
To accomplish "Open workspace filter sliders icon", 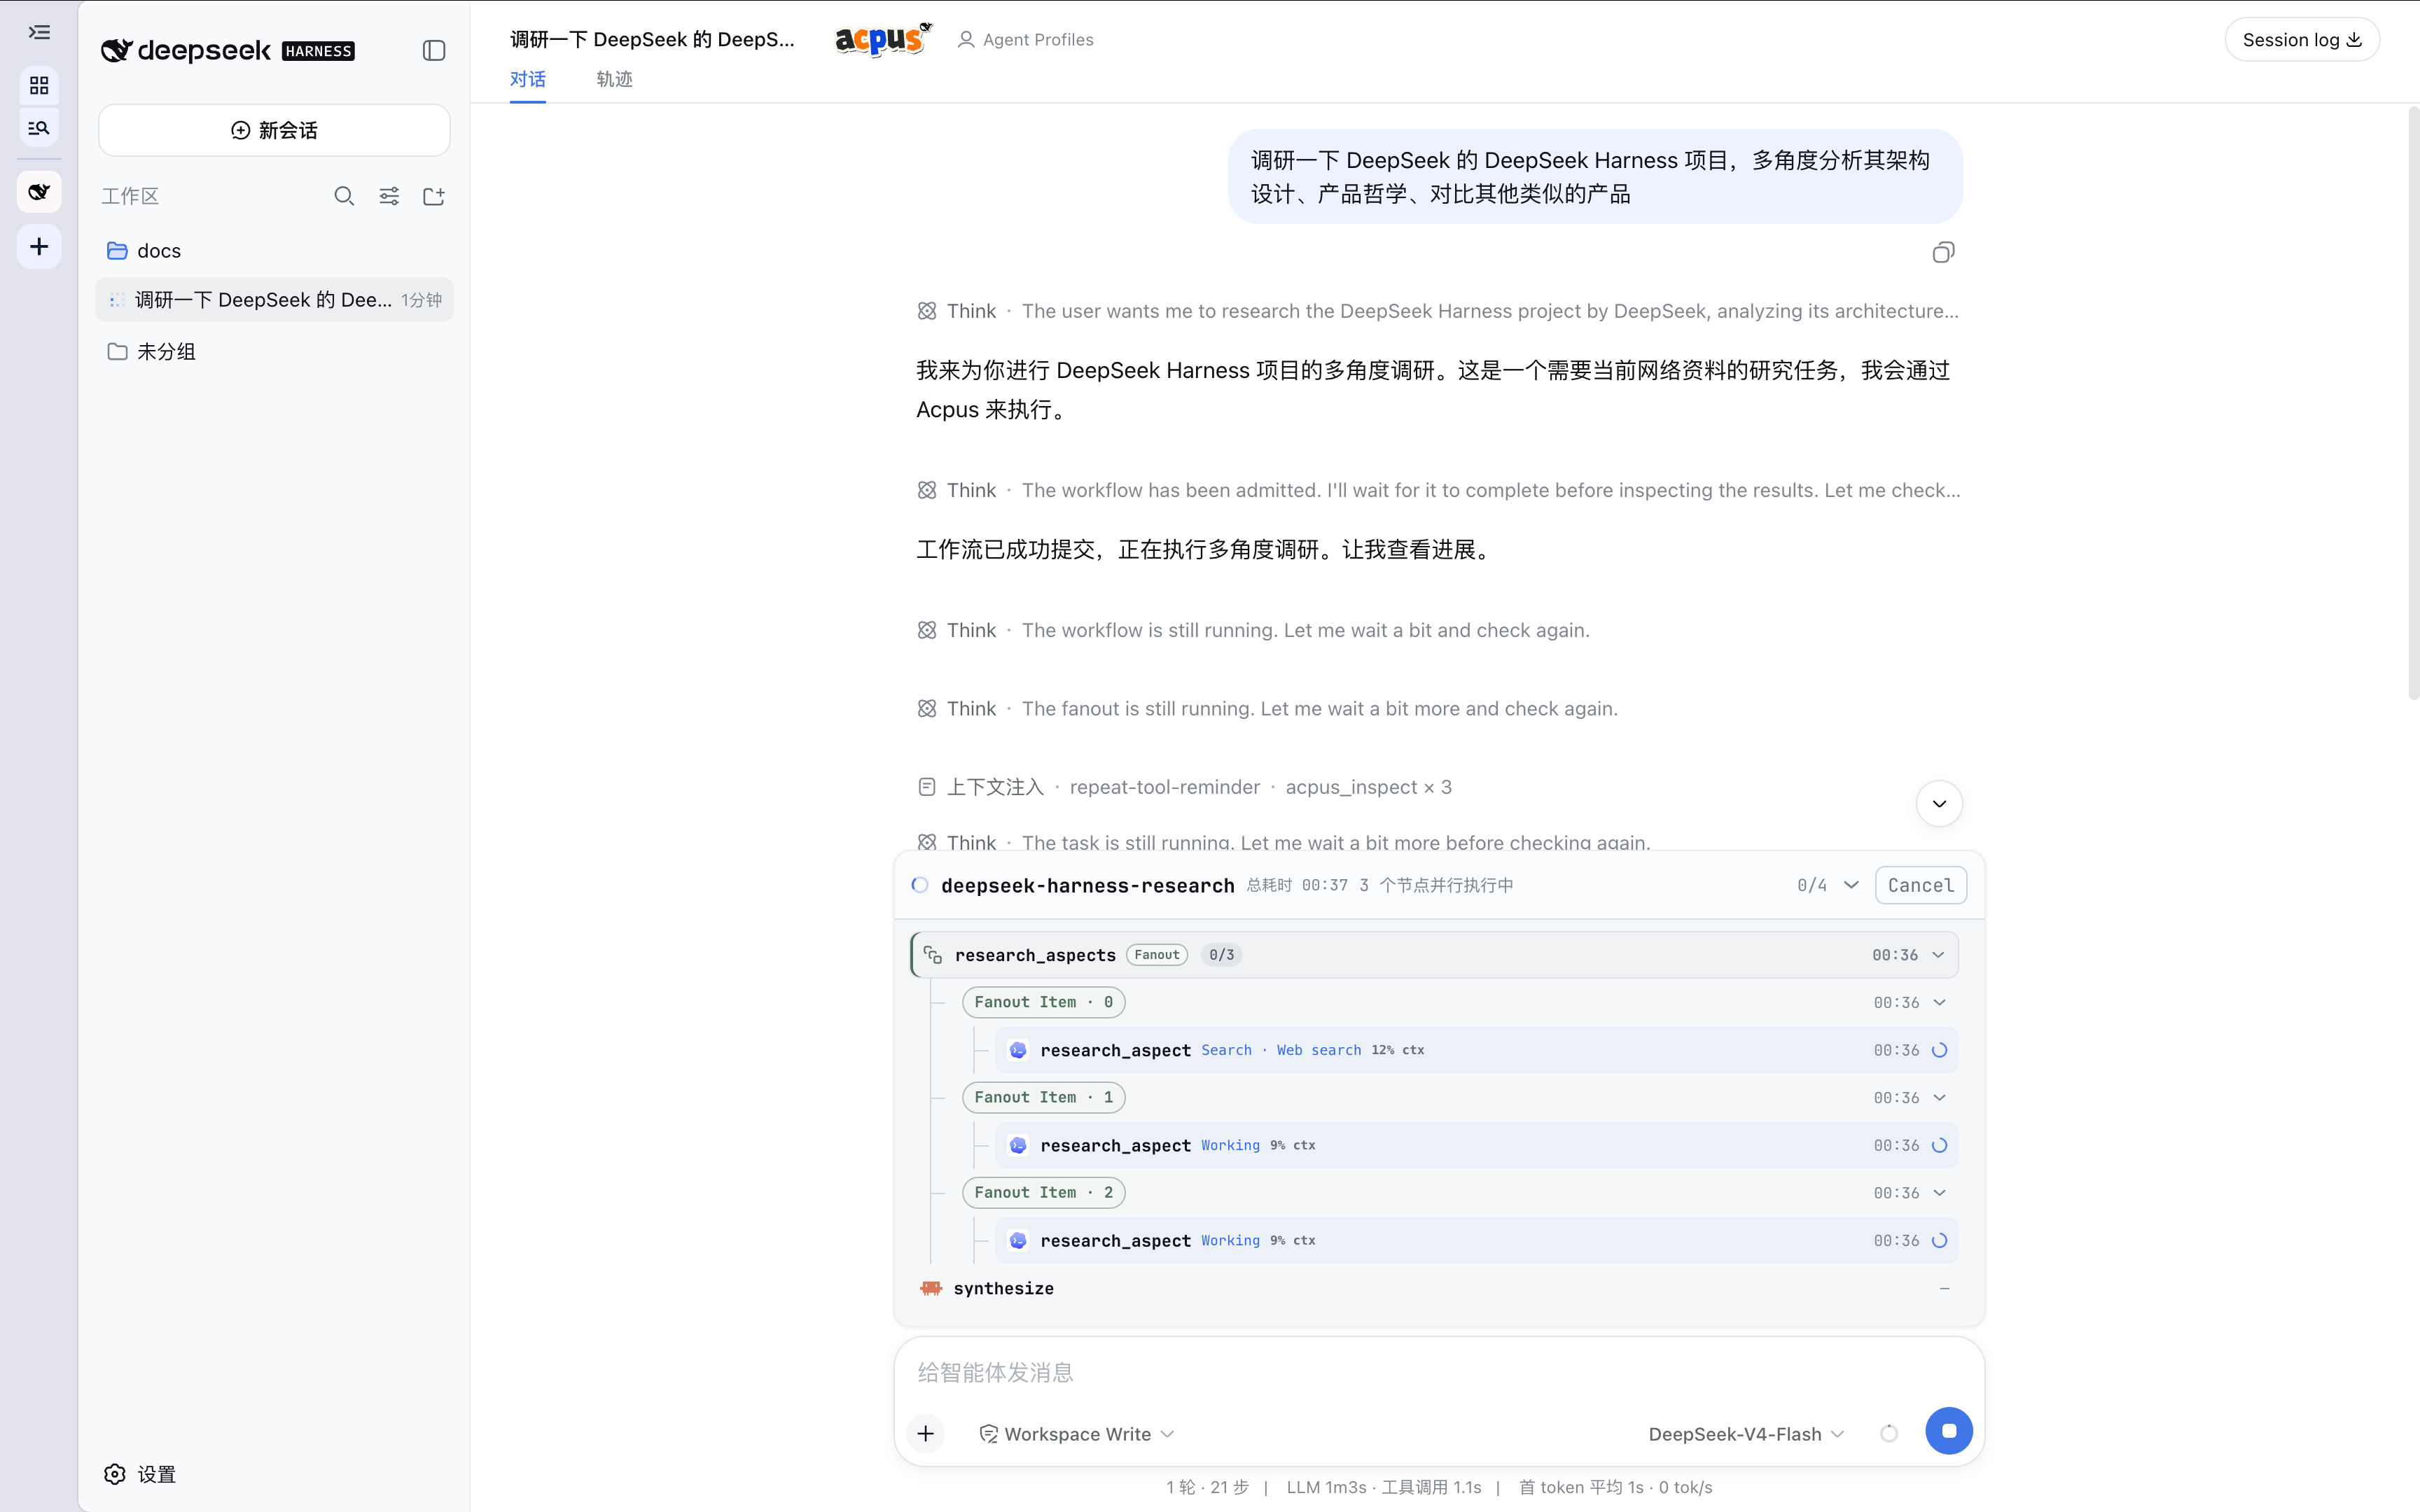I will [389, 196].
